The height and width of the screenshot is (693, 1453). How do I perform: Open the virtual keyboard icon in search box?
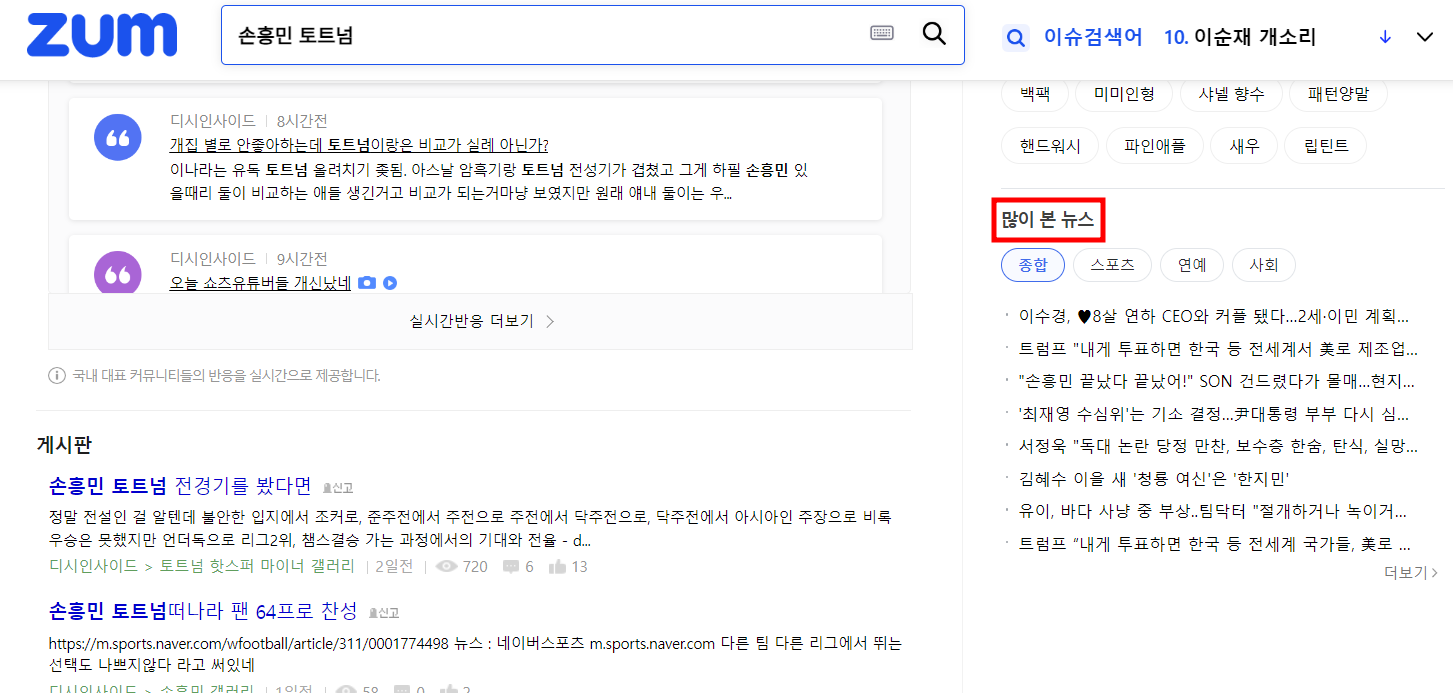tap(882, 33)
